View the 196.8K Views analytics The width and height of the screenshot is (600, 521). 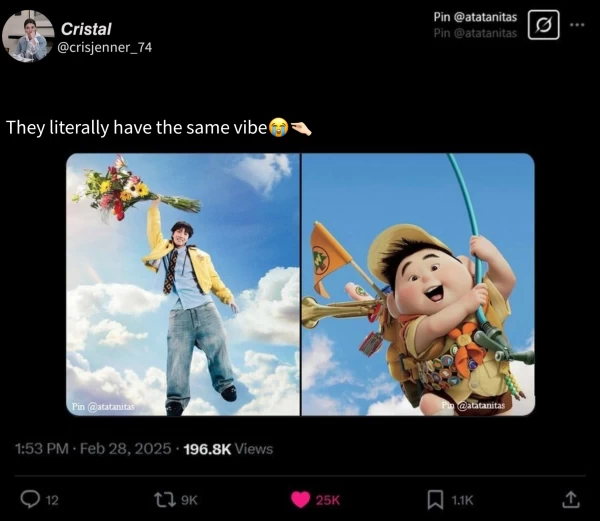coord(229,449)
